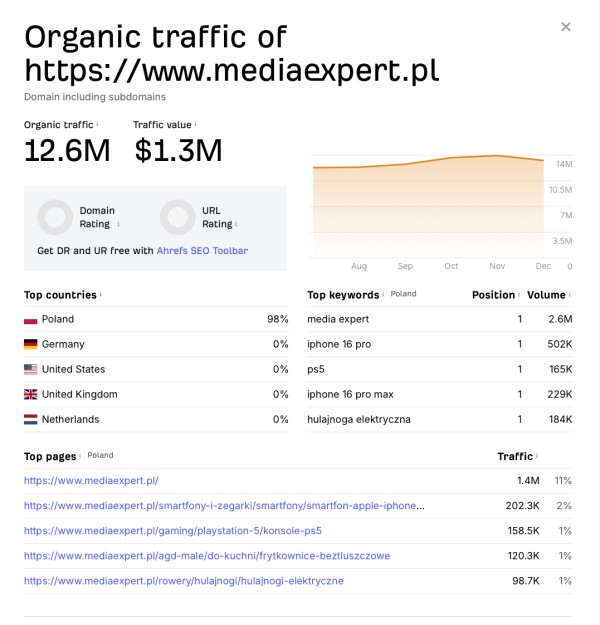Click the 12.6M organic traffic value

click(67, 151)
